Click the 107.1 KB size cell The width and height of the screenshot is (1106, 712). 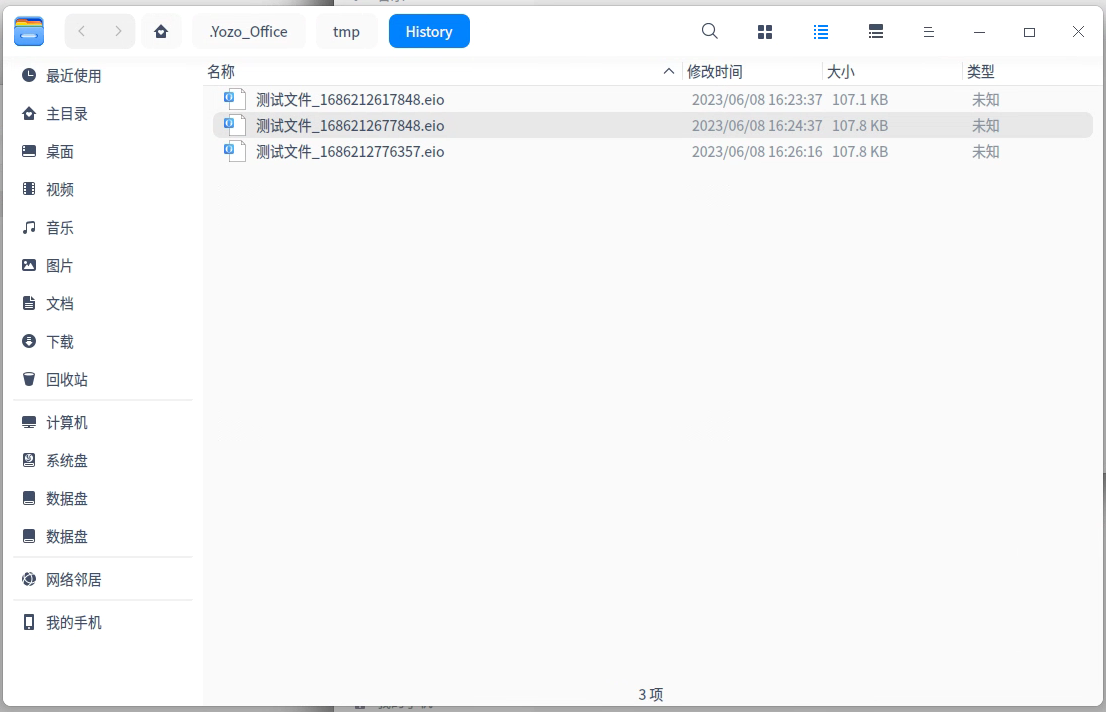click(x=860, y=99)
